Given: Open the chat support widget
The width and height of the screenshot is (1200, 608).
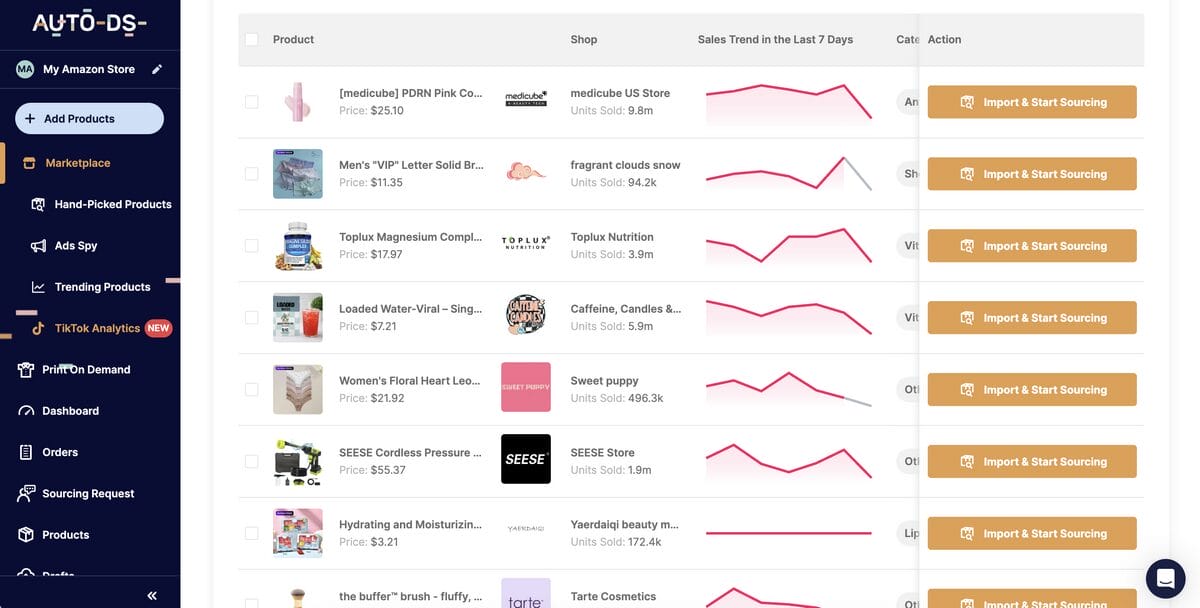Looking at the screenshot, I should (1165, 578).
